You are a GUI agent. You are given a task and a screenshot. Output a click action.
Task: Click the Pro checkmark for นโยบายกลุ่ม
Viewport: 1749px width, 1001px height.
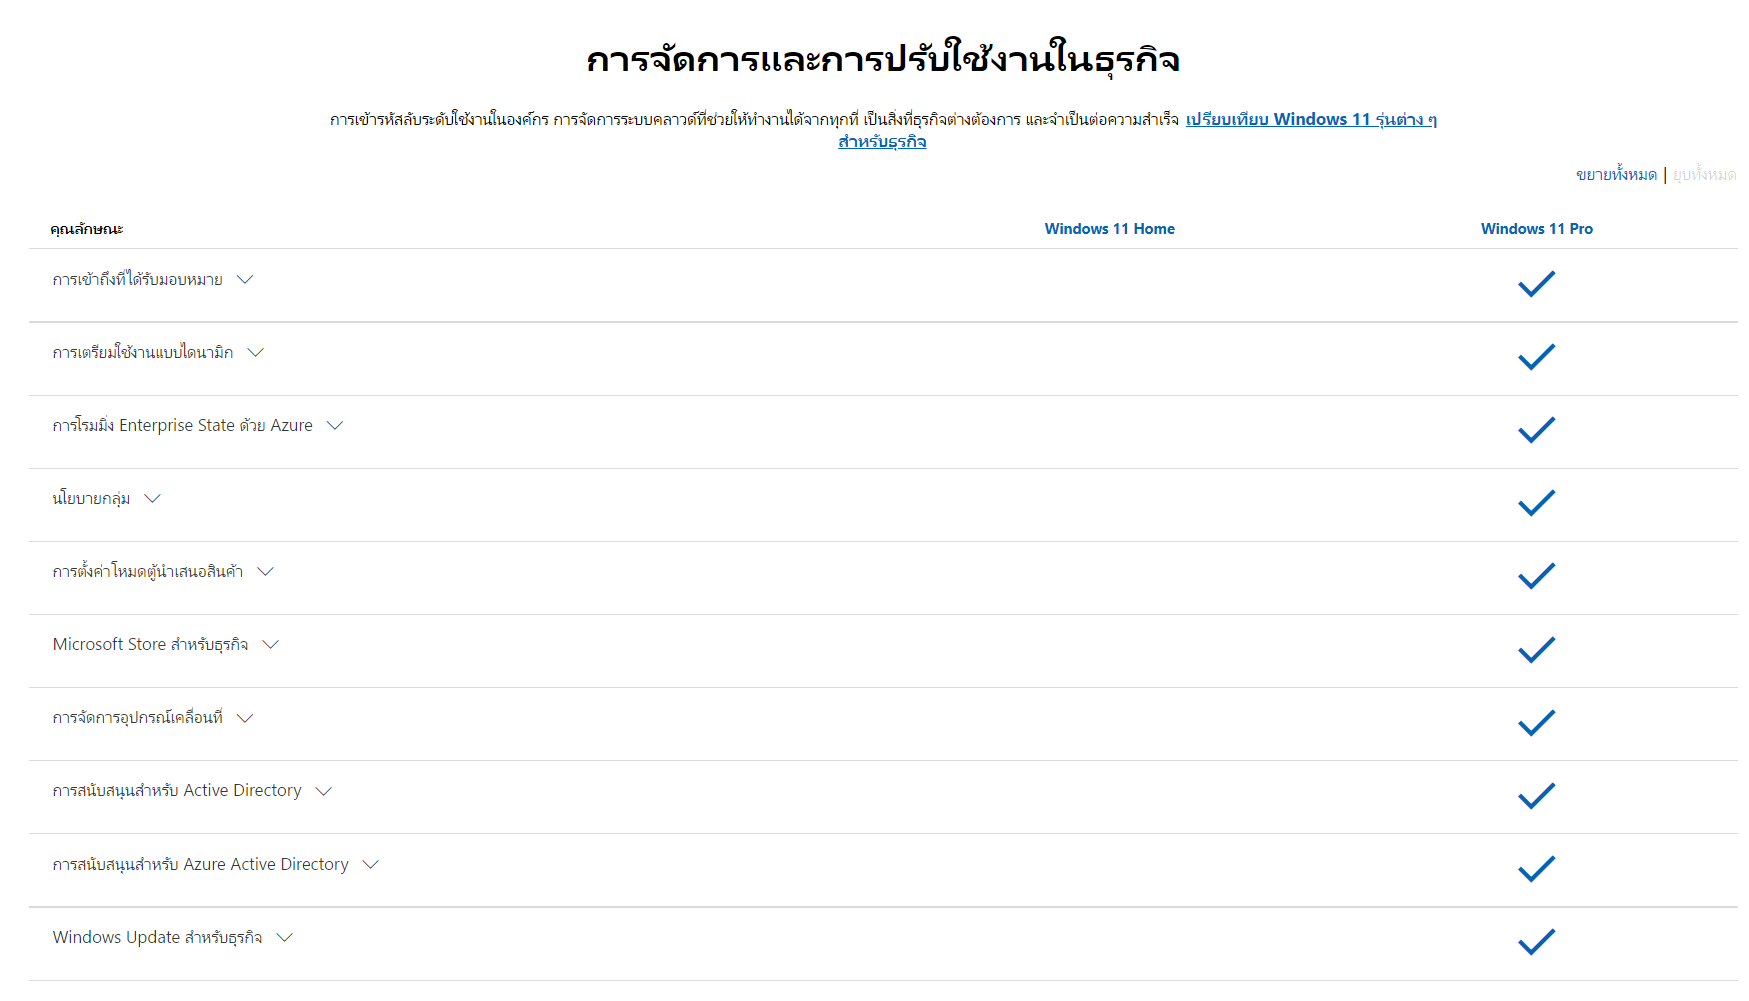(x=1536, y=503)
